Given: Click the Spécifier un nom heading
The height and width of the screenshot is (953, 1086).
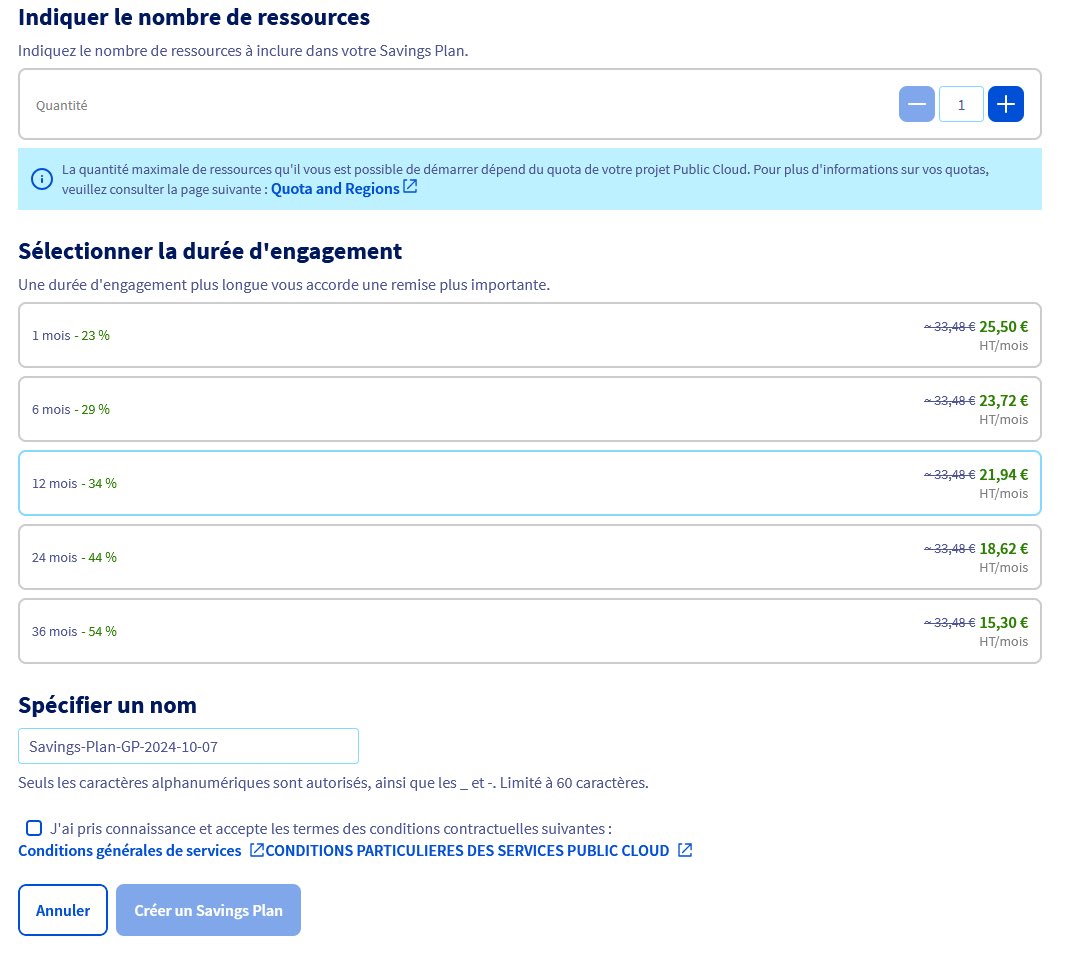Looking at the screenshot, I should (107, 705).
